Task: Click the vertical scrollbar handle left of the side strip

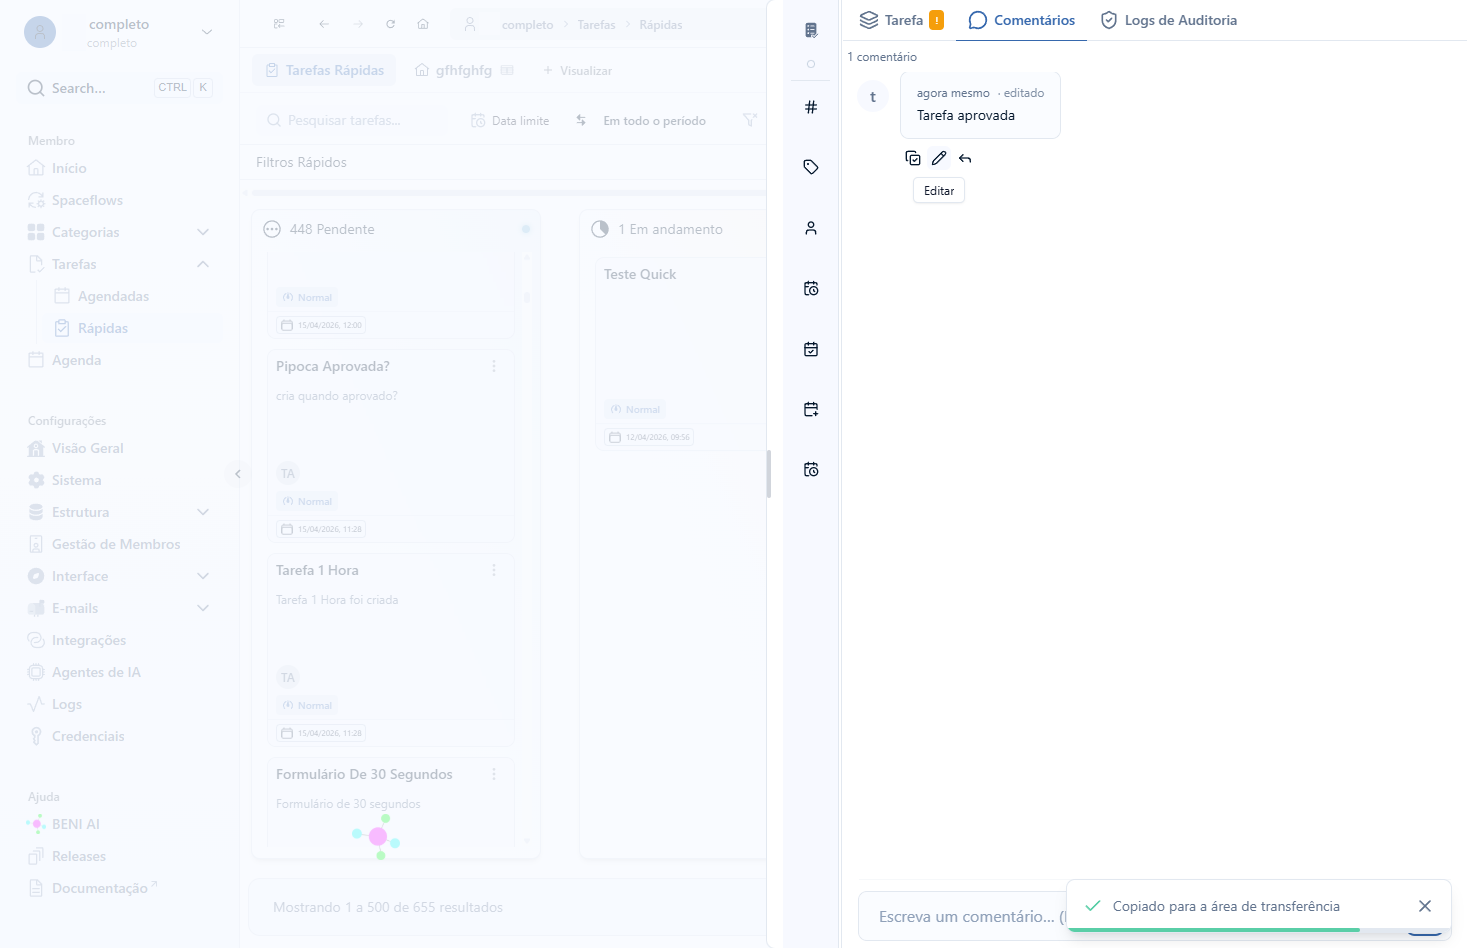Action: [x=769, y=474]
